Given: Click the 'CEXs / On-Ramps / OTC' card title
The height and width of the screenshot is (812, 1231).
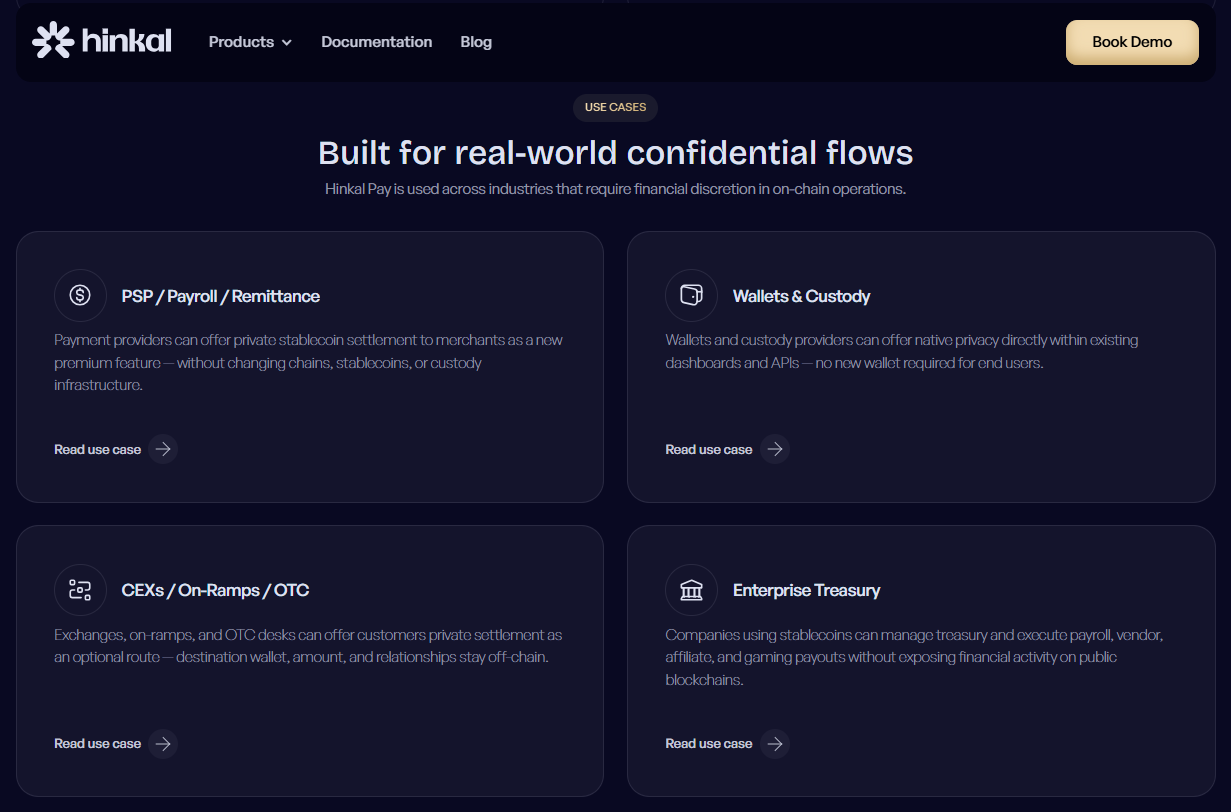Looking at the screenshot, I should pyautogui.click(x=215, y=590).
